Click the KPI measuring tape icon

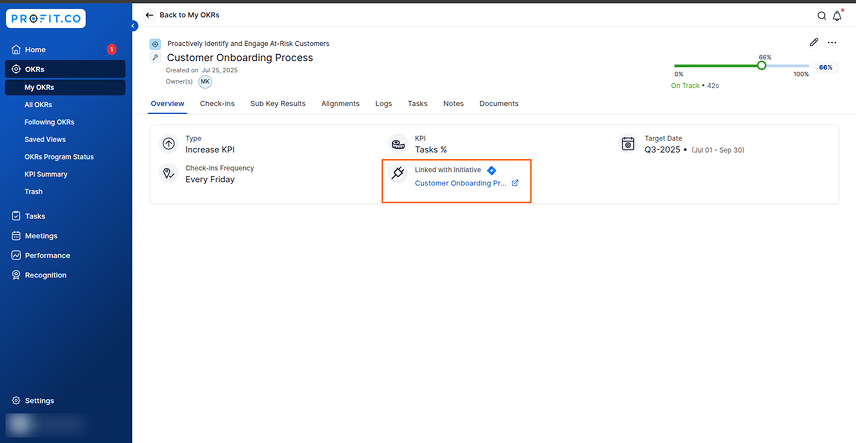tap(398, 144)
